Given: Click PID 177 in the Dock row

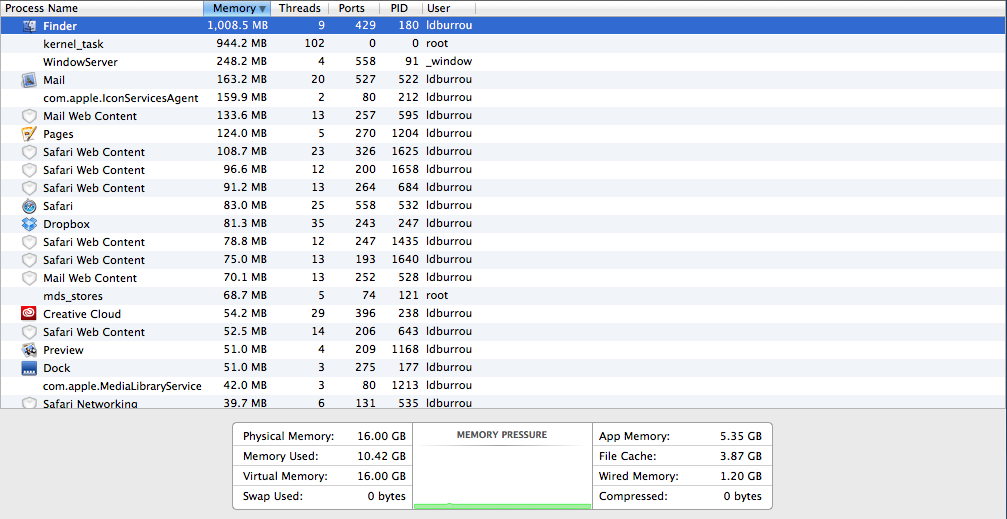Looking at the screenshot, I should [409, 368].
